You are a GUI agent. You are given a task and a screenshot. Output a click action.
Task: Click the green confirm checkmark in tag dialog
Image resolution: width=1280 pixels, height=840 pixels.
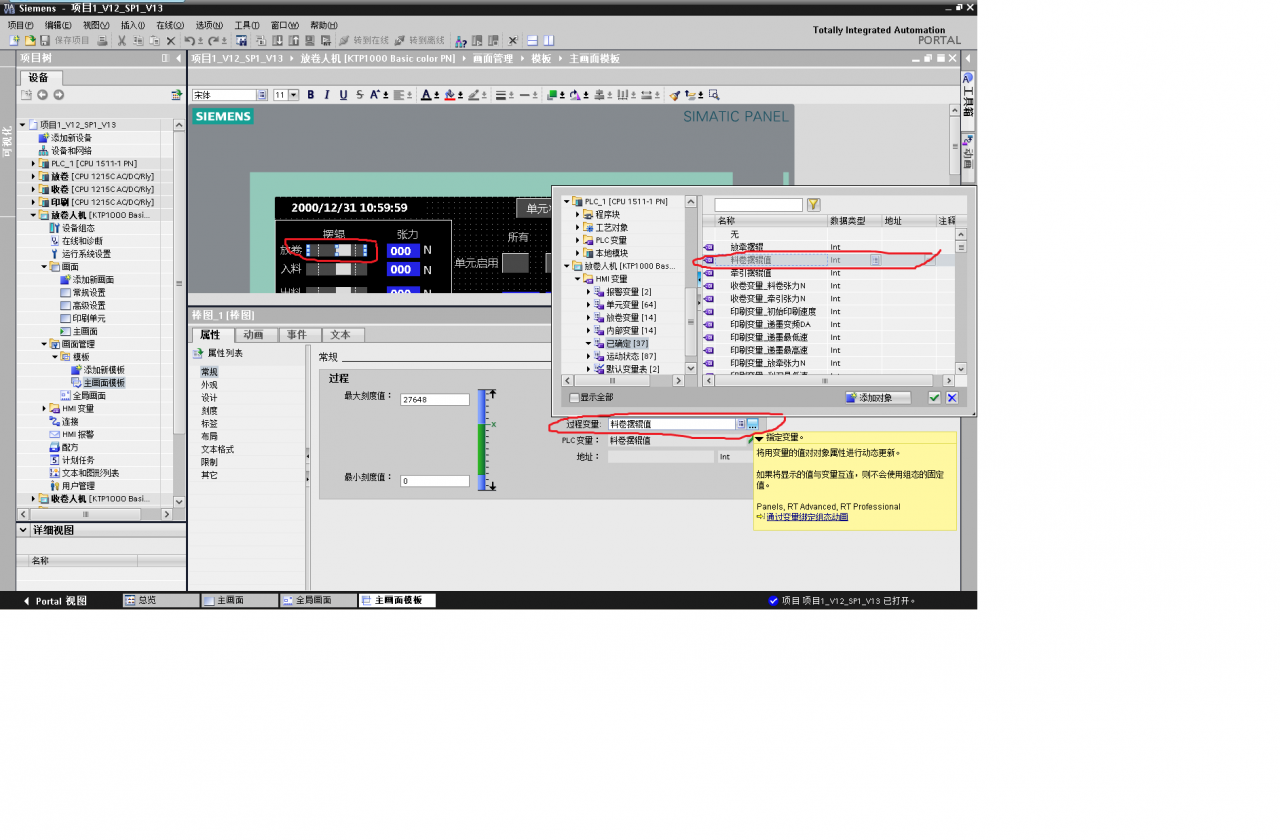pyautogui.click(x=934, y=397)
